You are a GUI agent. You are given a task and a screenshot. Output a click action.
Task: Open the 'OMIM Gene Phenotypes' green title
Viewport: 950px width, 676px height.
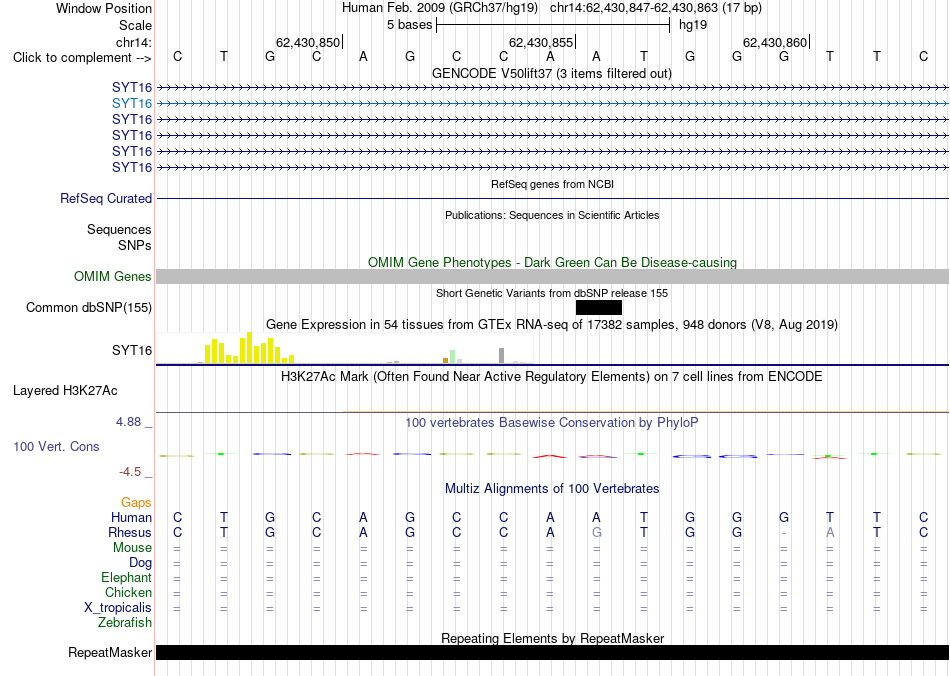(x=552, y=262)
